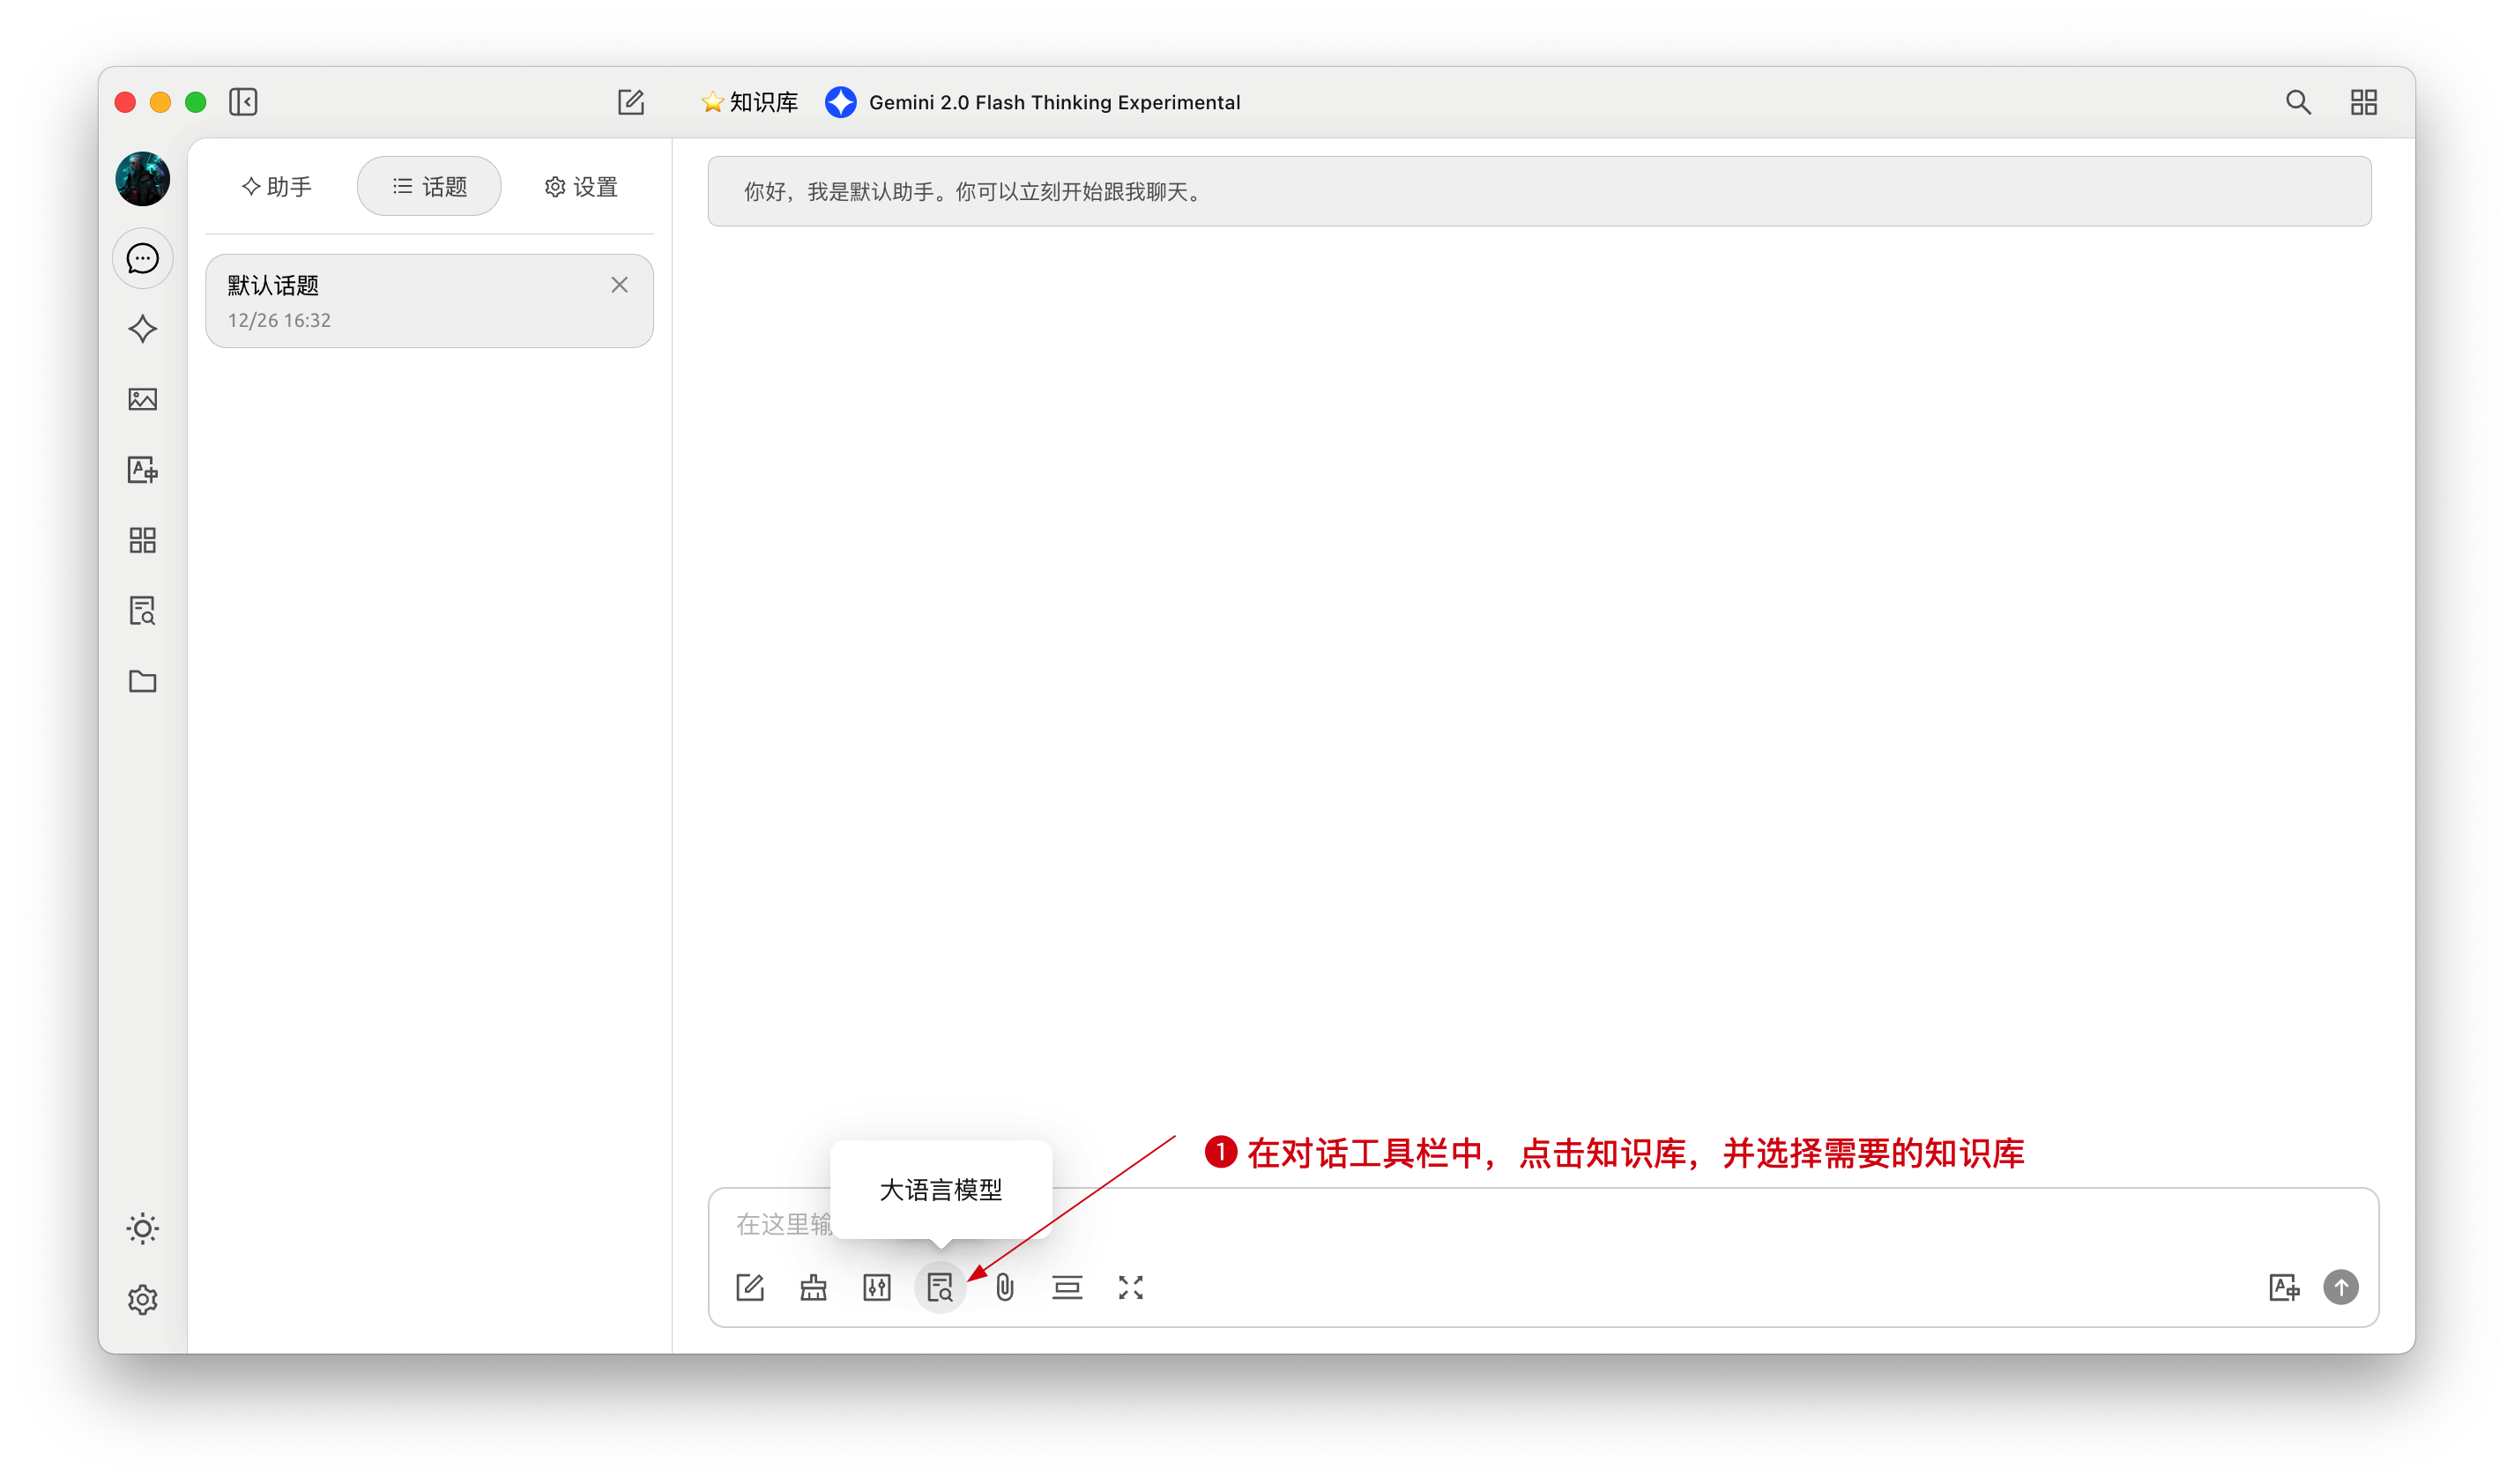2514x1484 pixels.
Task: Switch to the 设置 tab
Action: click(581, 187)
